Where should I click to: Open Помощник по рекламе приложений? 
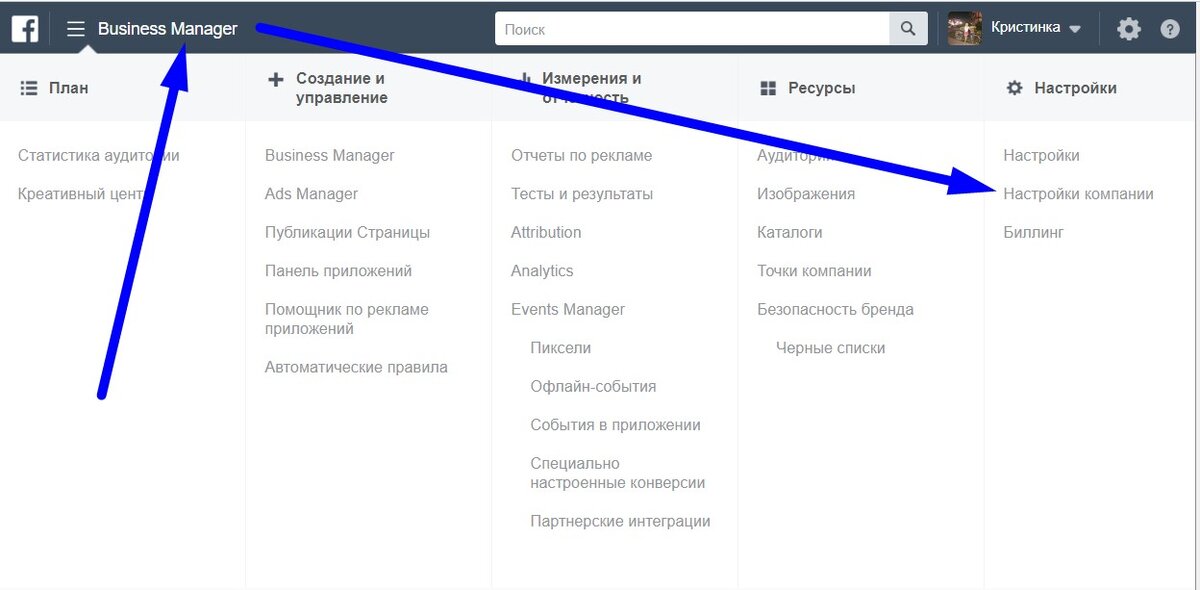(x=347, y=319)
